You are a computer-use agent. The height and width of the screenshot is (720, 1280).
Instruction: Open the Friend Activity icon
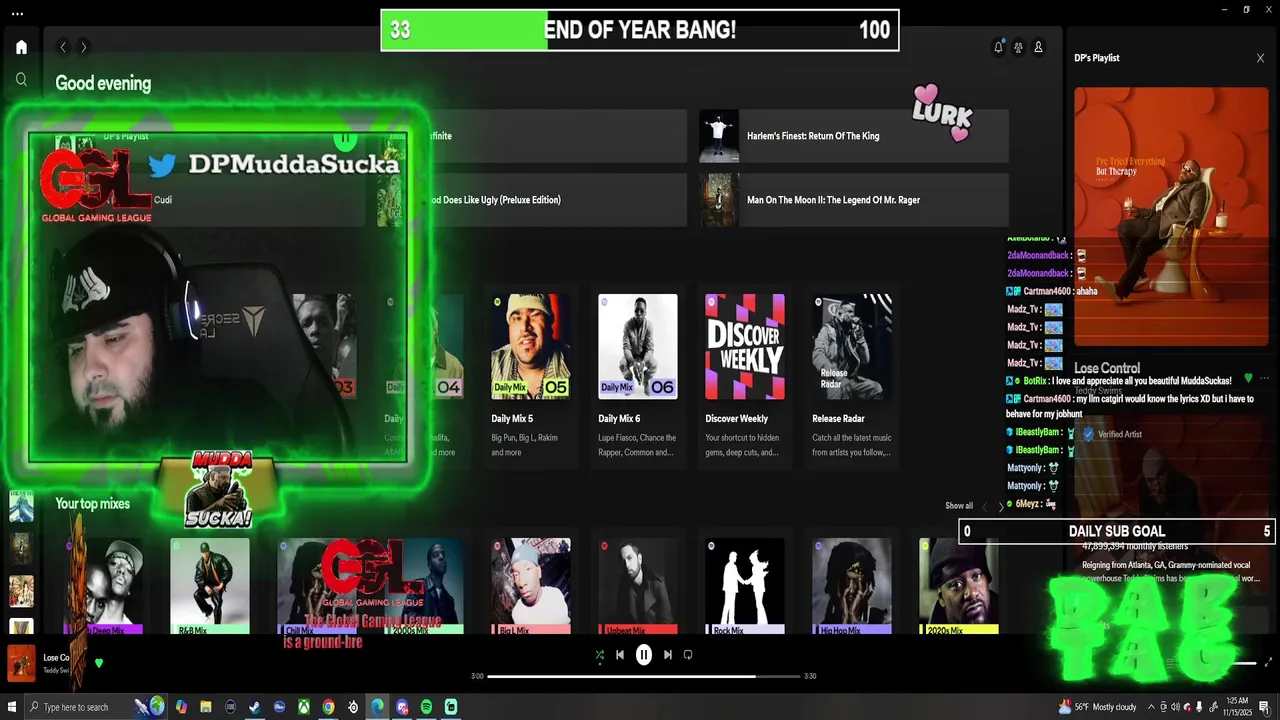pyautogui.click(x=1018, y=47)
